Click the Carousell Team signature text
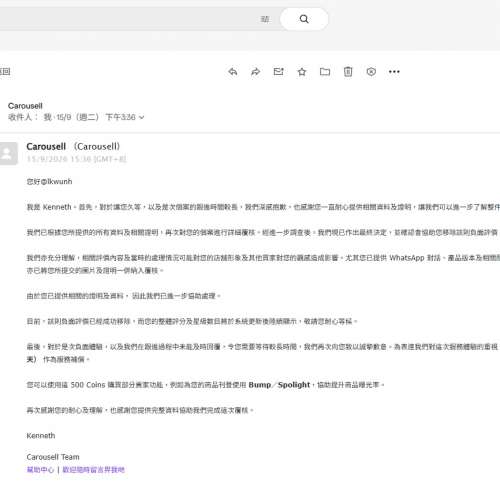500x500 pixels. [53, 457]
